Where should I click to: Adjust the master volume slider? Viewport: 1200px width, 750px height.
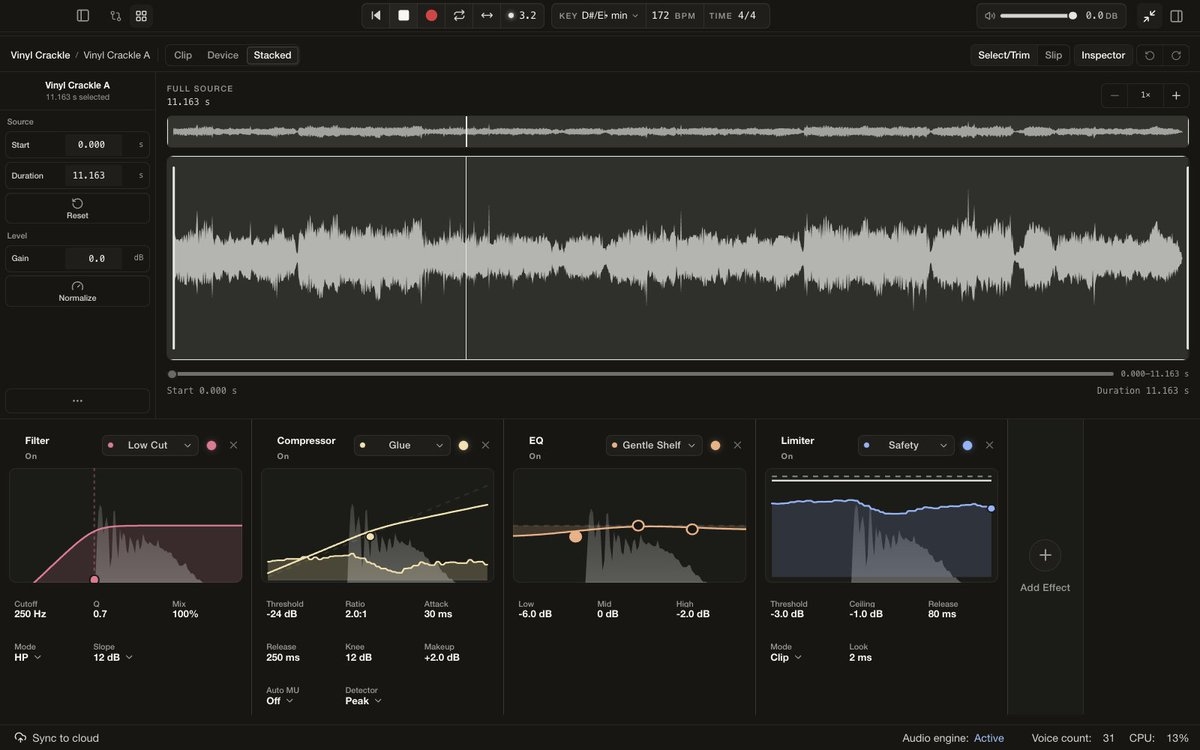[x=1038, y=16]
